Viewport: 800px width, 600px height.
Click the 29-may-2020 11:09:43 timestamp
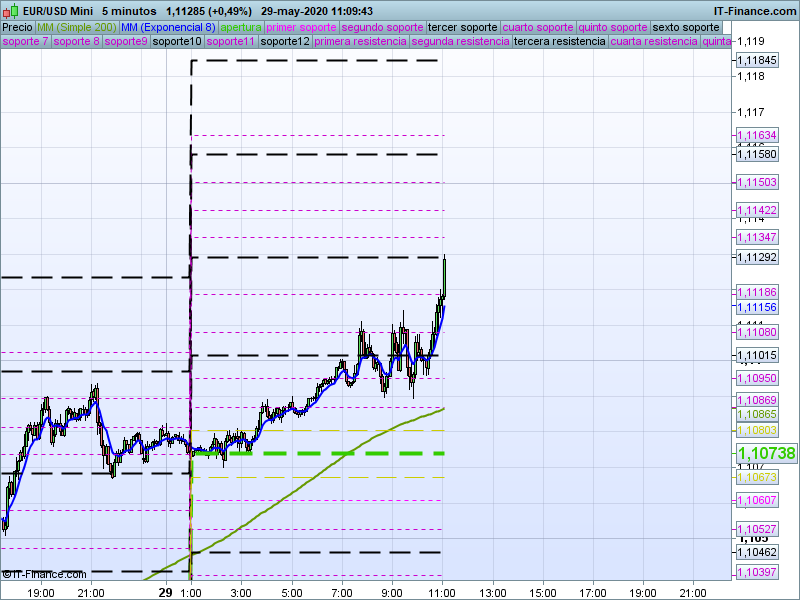pos(317,11)
